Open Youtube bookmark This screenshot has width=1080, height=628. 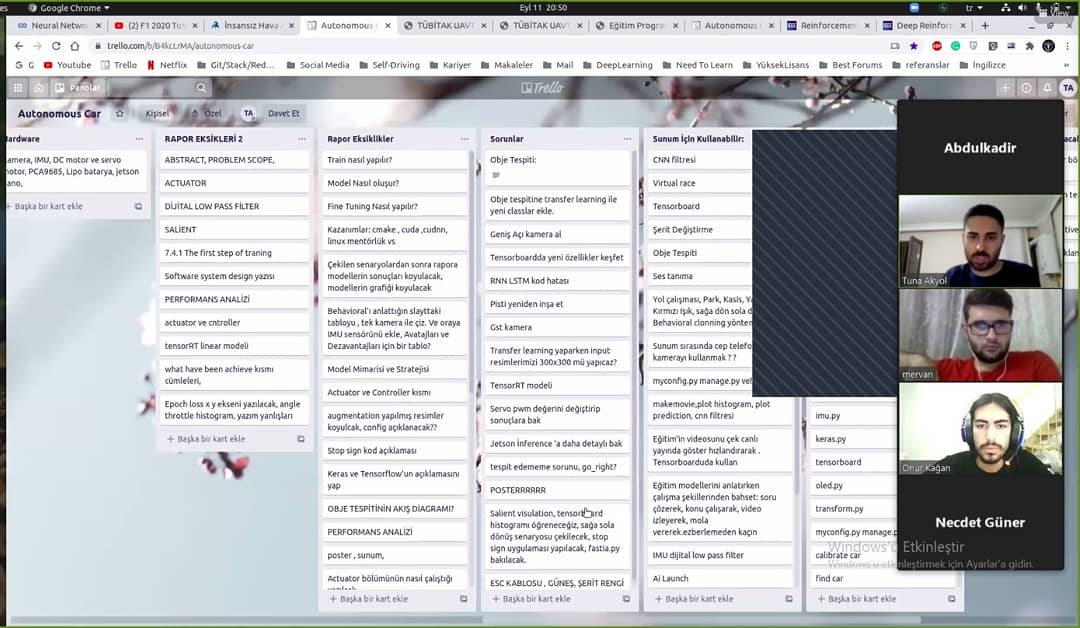click(67, 65)
